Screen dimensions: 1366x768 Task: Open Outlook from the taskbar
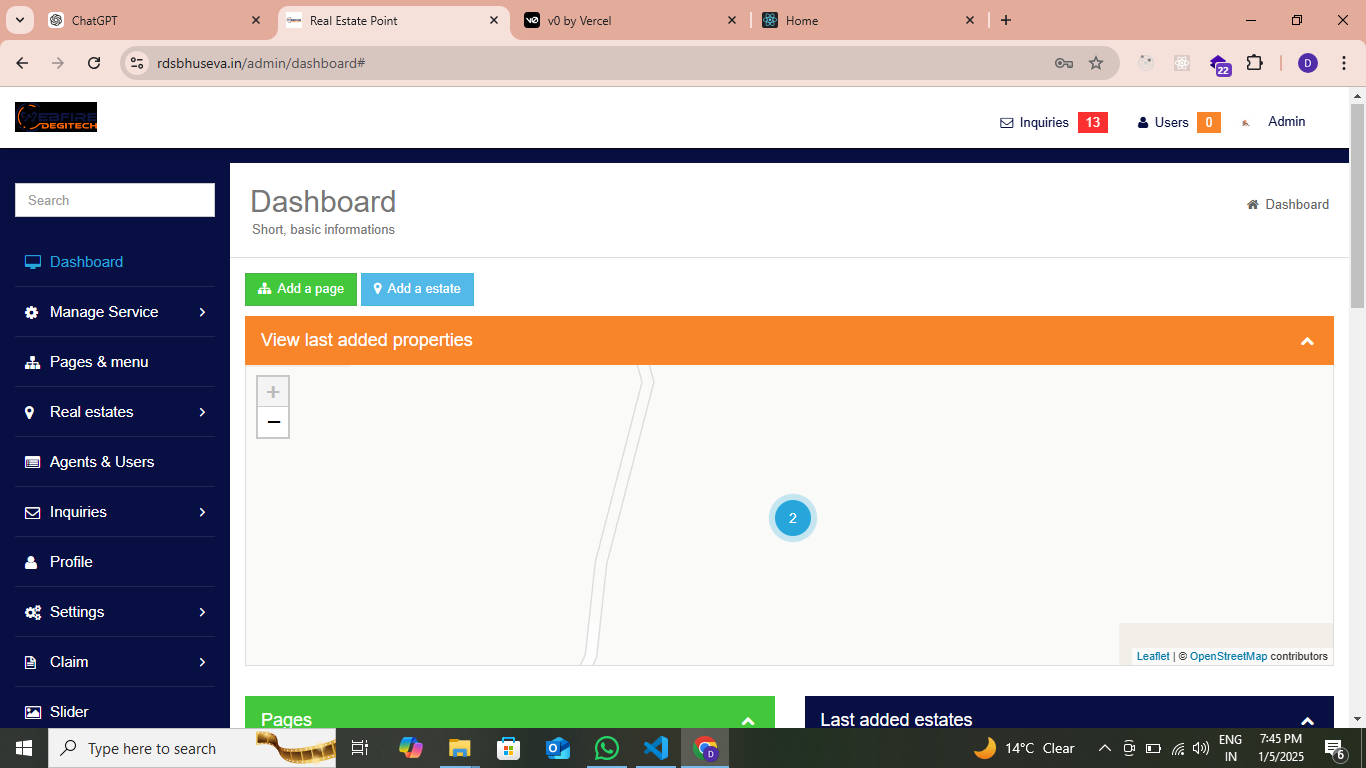tap(557, 748)
